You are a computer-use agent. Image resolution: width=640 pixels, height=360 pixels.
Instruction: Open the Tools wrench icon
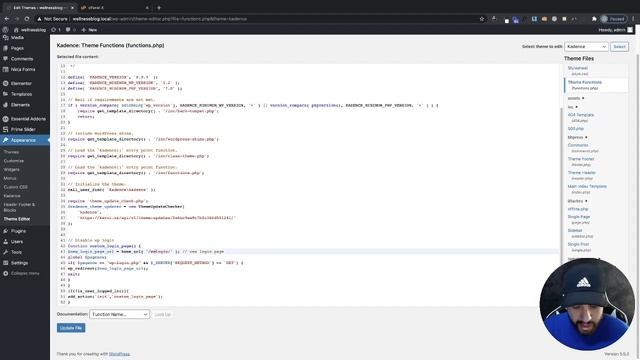(x=6, y=252)
